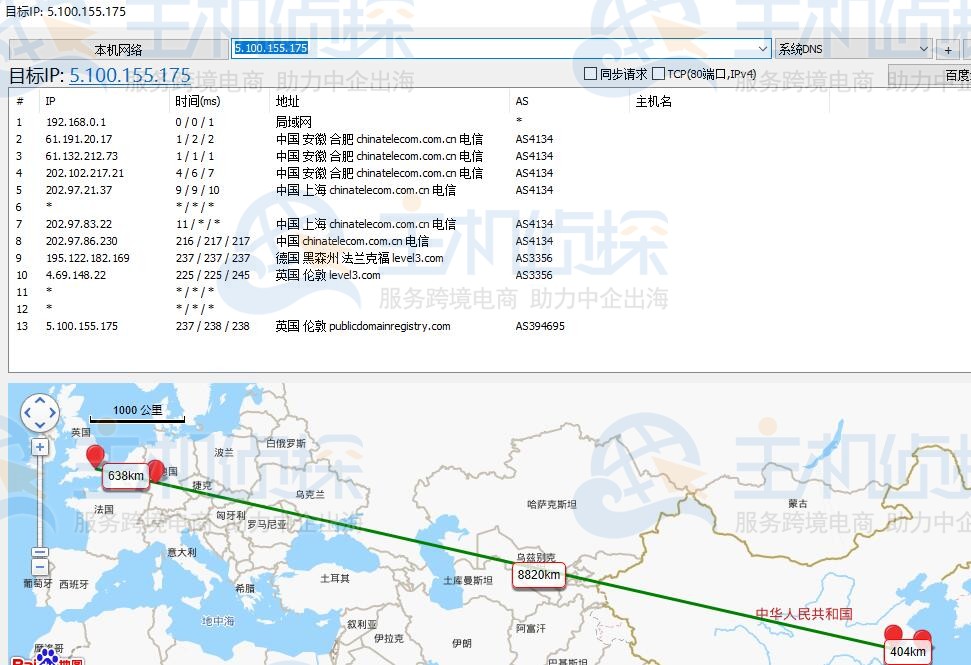Enable the 同步请求 checkbox
The width and height of the screenshot is (971, 665).
point(591,74)
